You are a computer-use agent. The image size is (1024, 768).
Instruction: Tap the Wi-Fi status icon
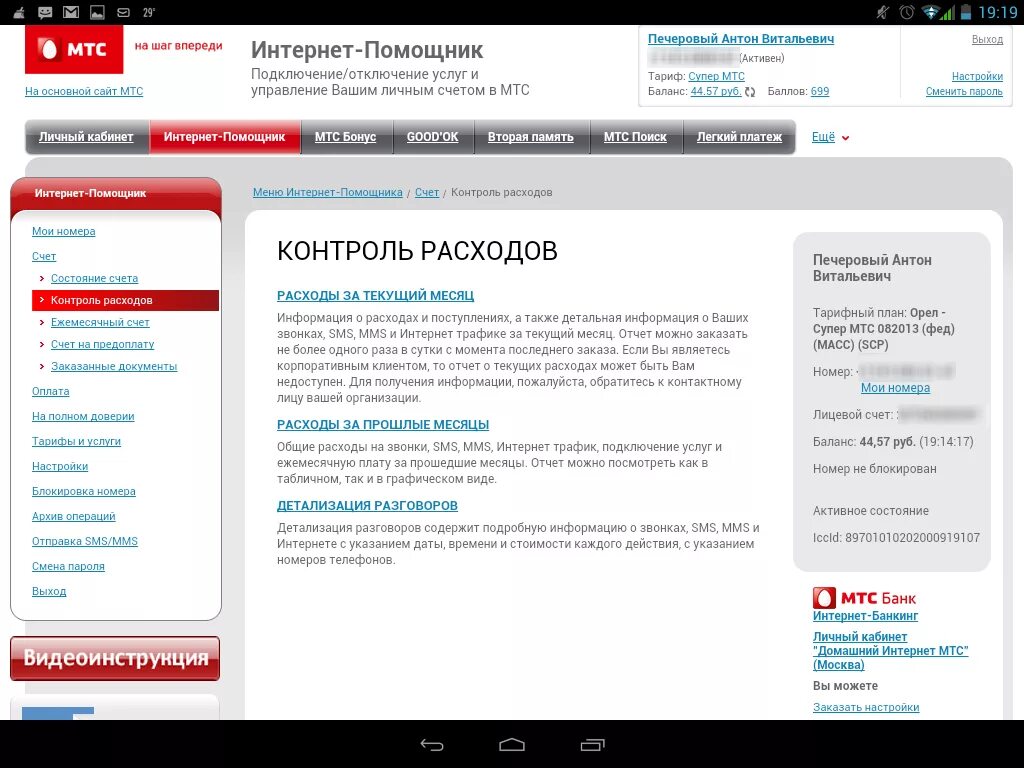929,12
